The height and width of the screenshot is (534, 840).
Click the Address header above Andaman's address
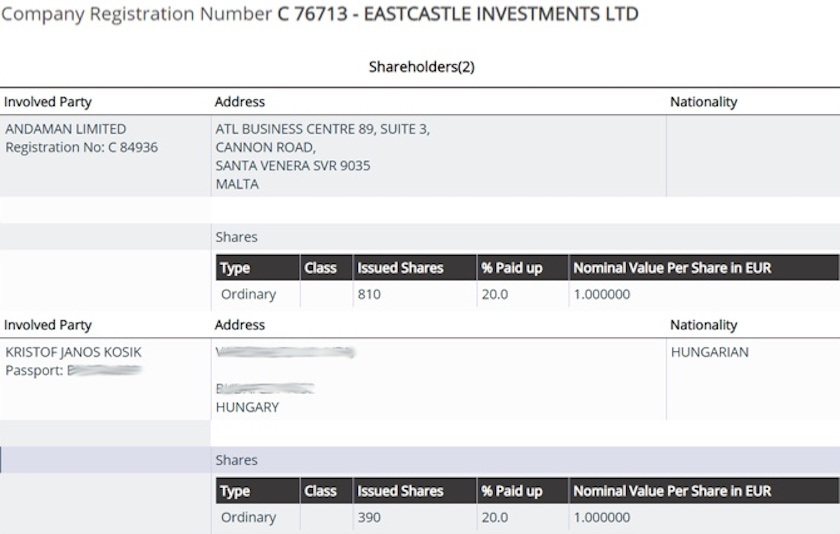239,102
